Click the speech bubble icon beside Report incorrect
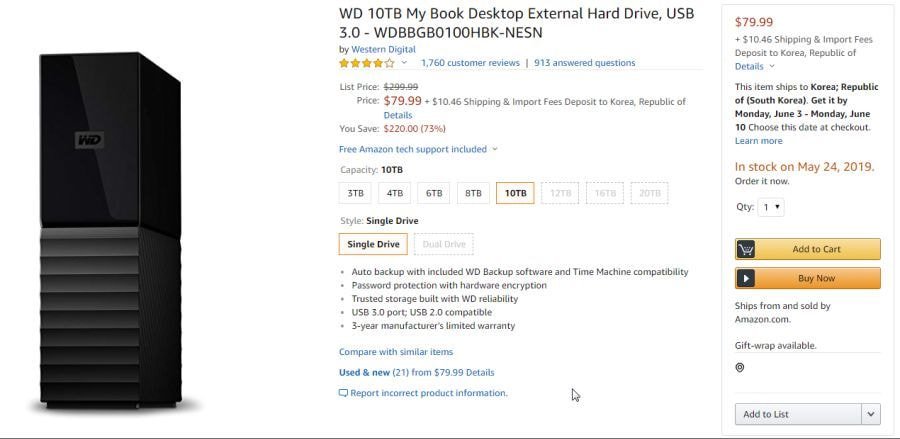Screen dimensions: 900x439 (343, 393)
